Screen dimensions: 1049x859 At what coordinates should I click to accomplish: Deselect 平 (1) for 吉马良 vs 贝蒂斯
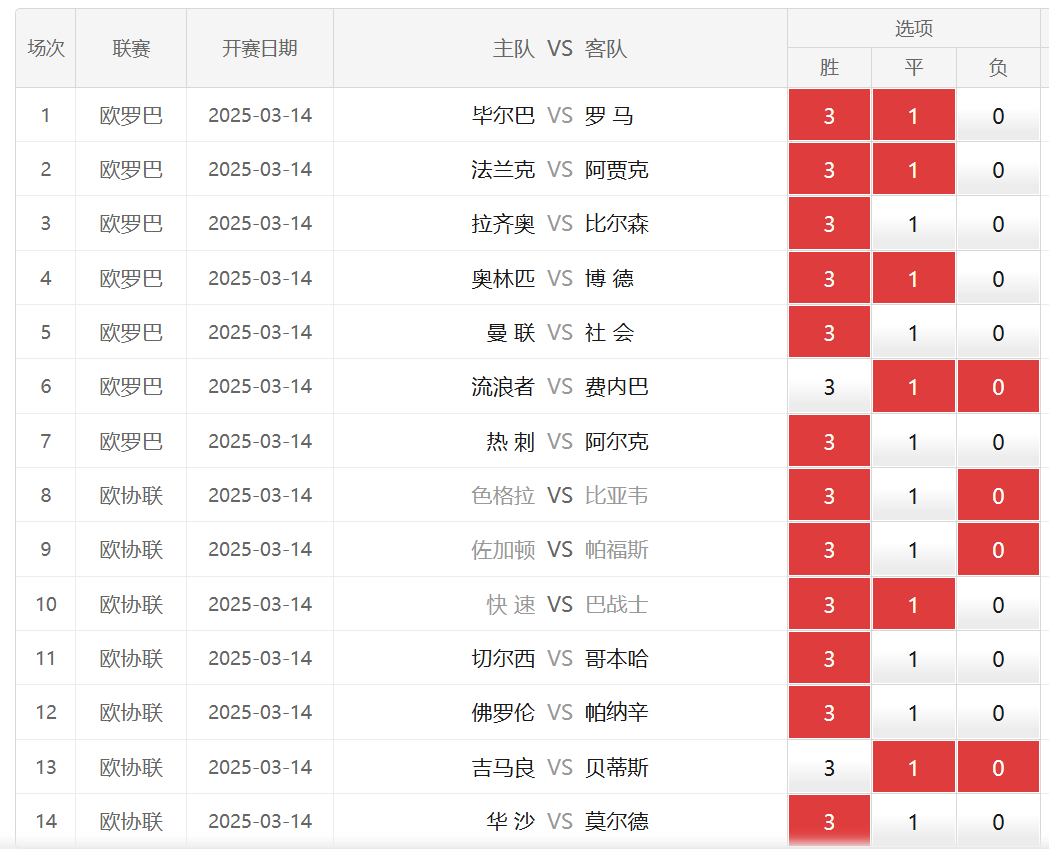913,768
